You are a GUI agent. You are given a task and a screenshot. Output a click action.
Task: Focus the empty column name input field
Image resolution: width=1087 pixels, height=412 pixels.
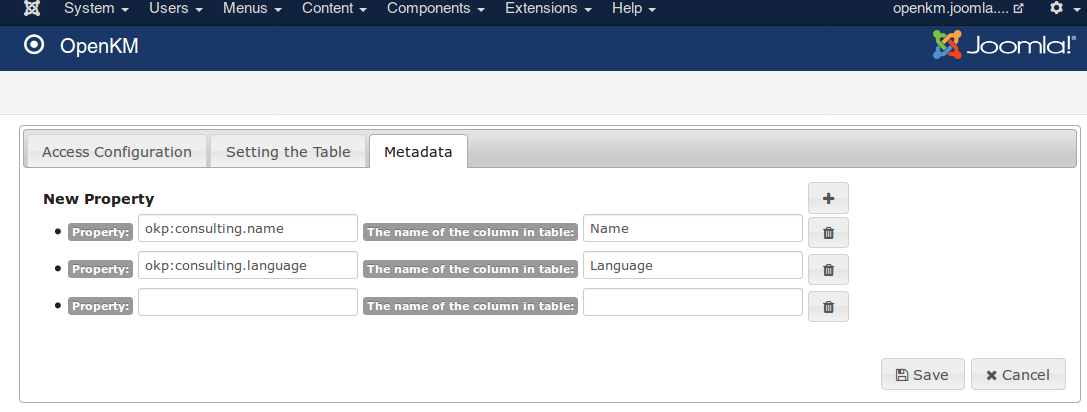tap(693, 302)
